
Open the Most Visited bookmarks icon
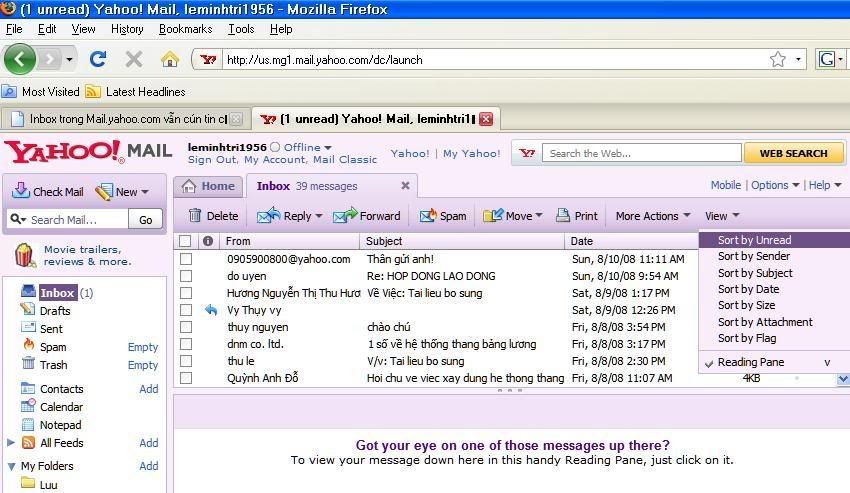click(x=9, y=91)
